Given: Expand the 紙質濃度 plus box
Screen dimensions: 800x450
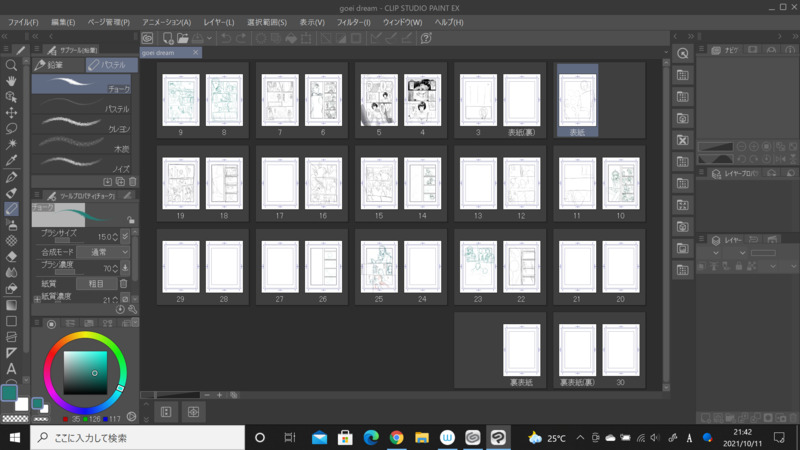Looking at the screenshot, I should 37,299.
